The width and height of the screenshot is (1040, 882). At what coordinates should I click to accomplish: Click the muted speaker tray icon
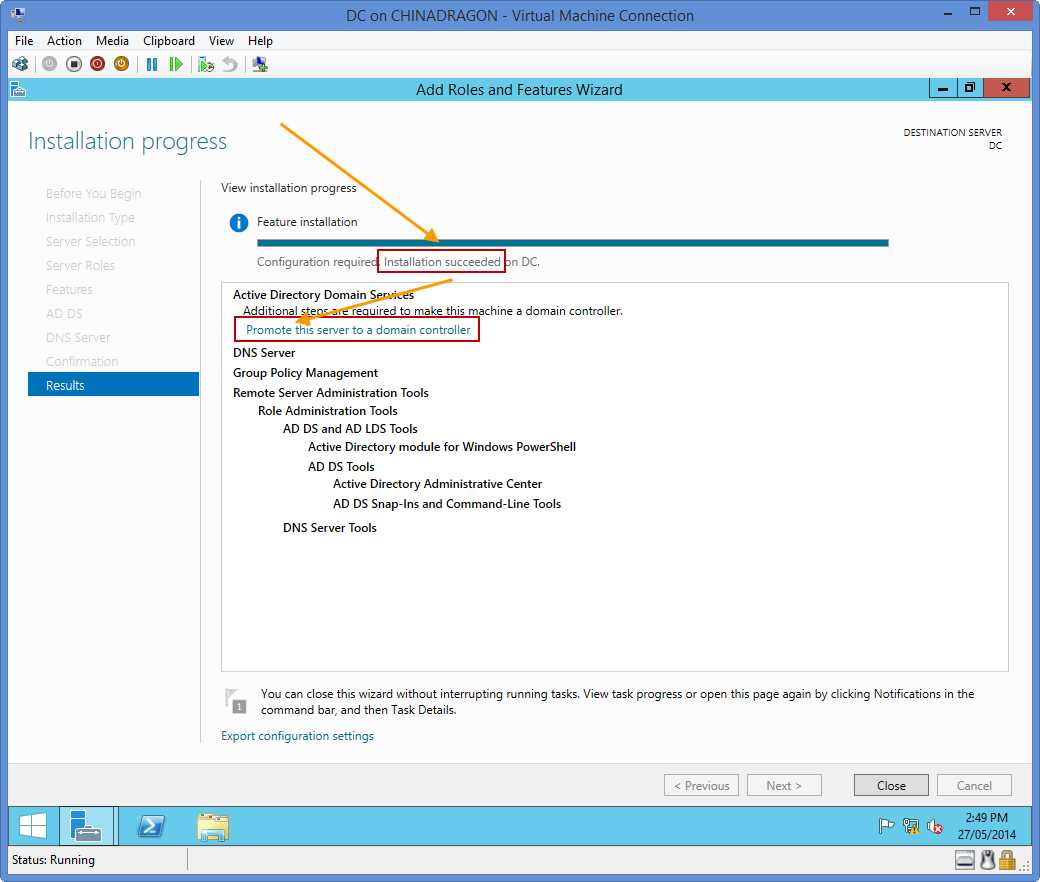point(935,826)
